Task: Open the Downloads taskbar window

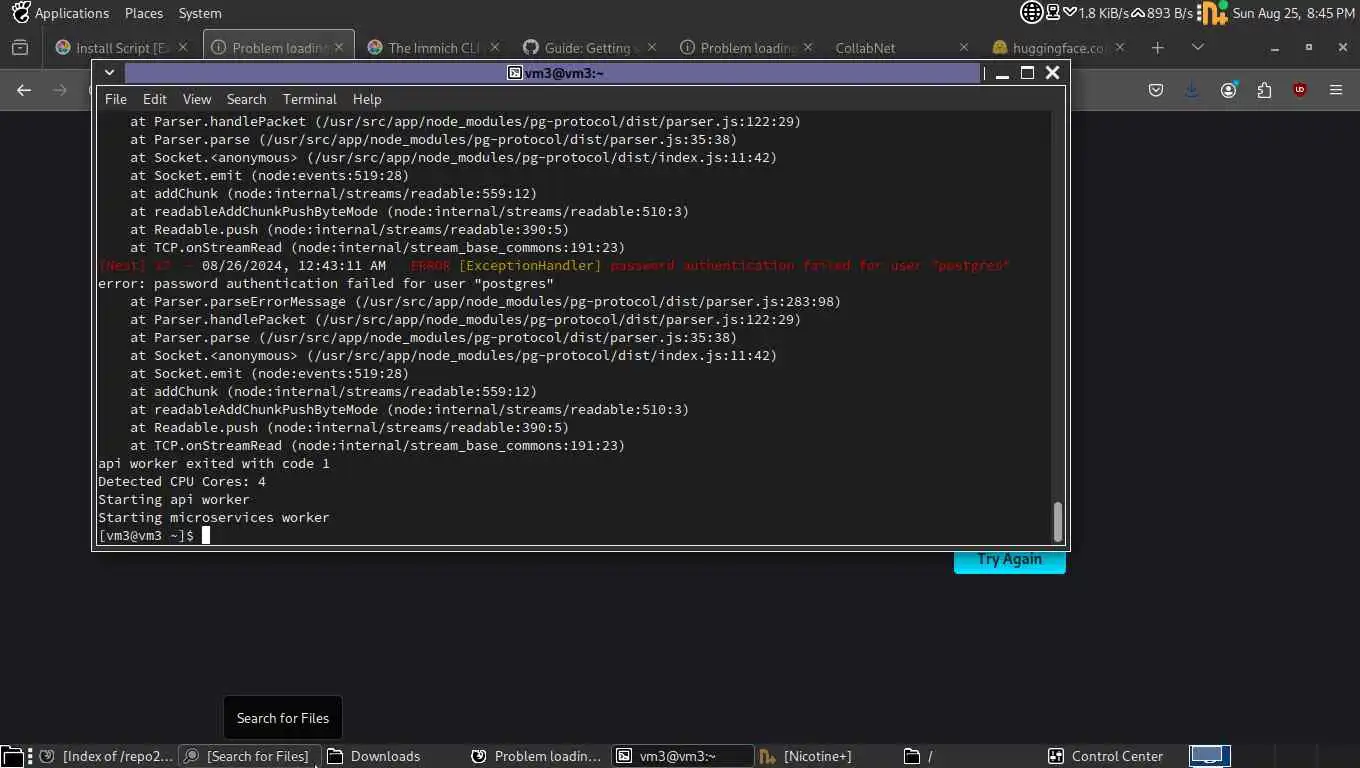Action: [393, 756]
